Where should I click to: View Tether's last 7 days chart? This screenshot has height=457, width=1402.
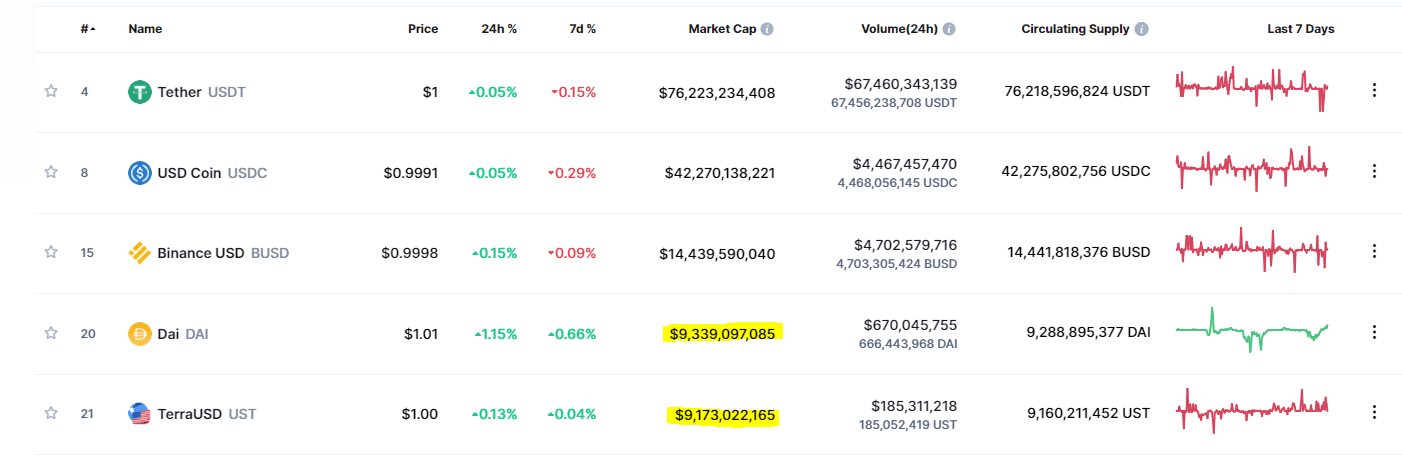[x=1252, y=89]
